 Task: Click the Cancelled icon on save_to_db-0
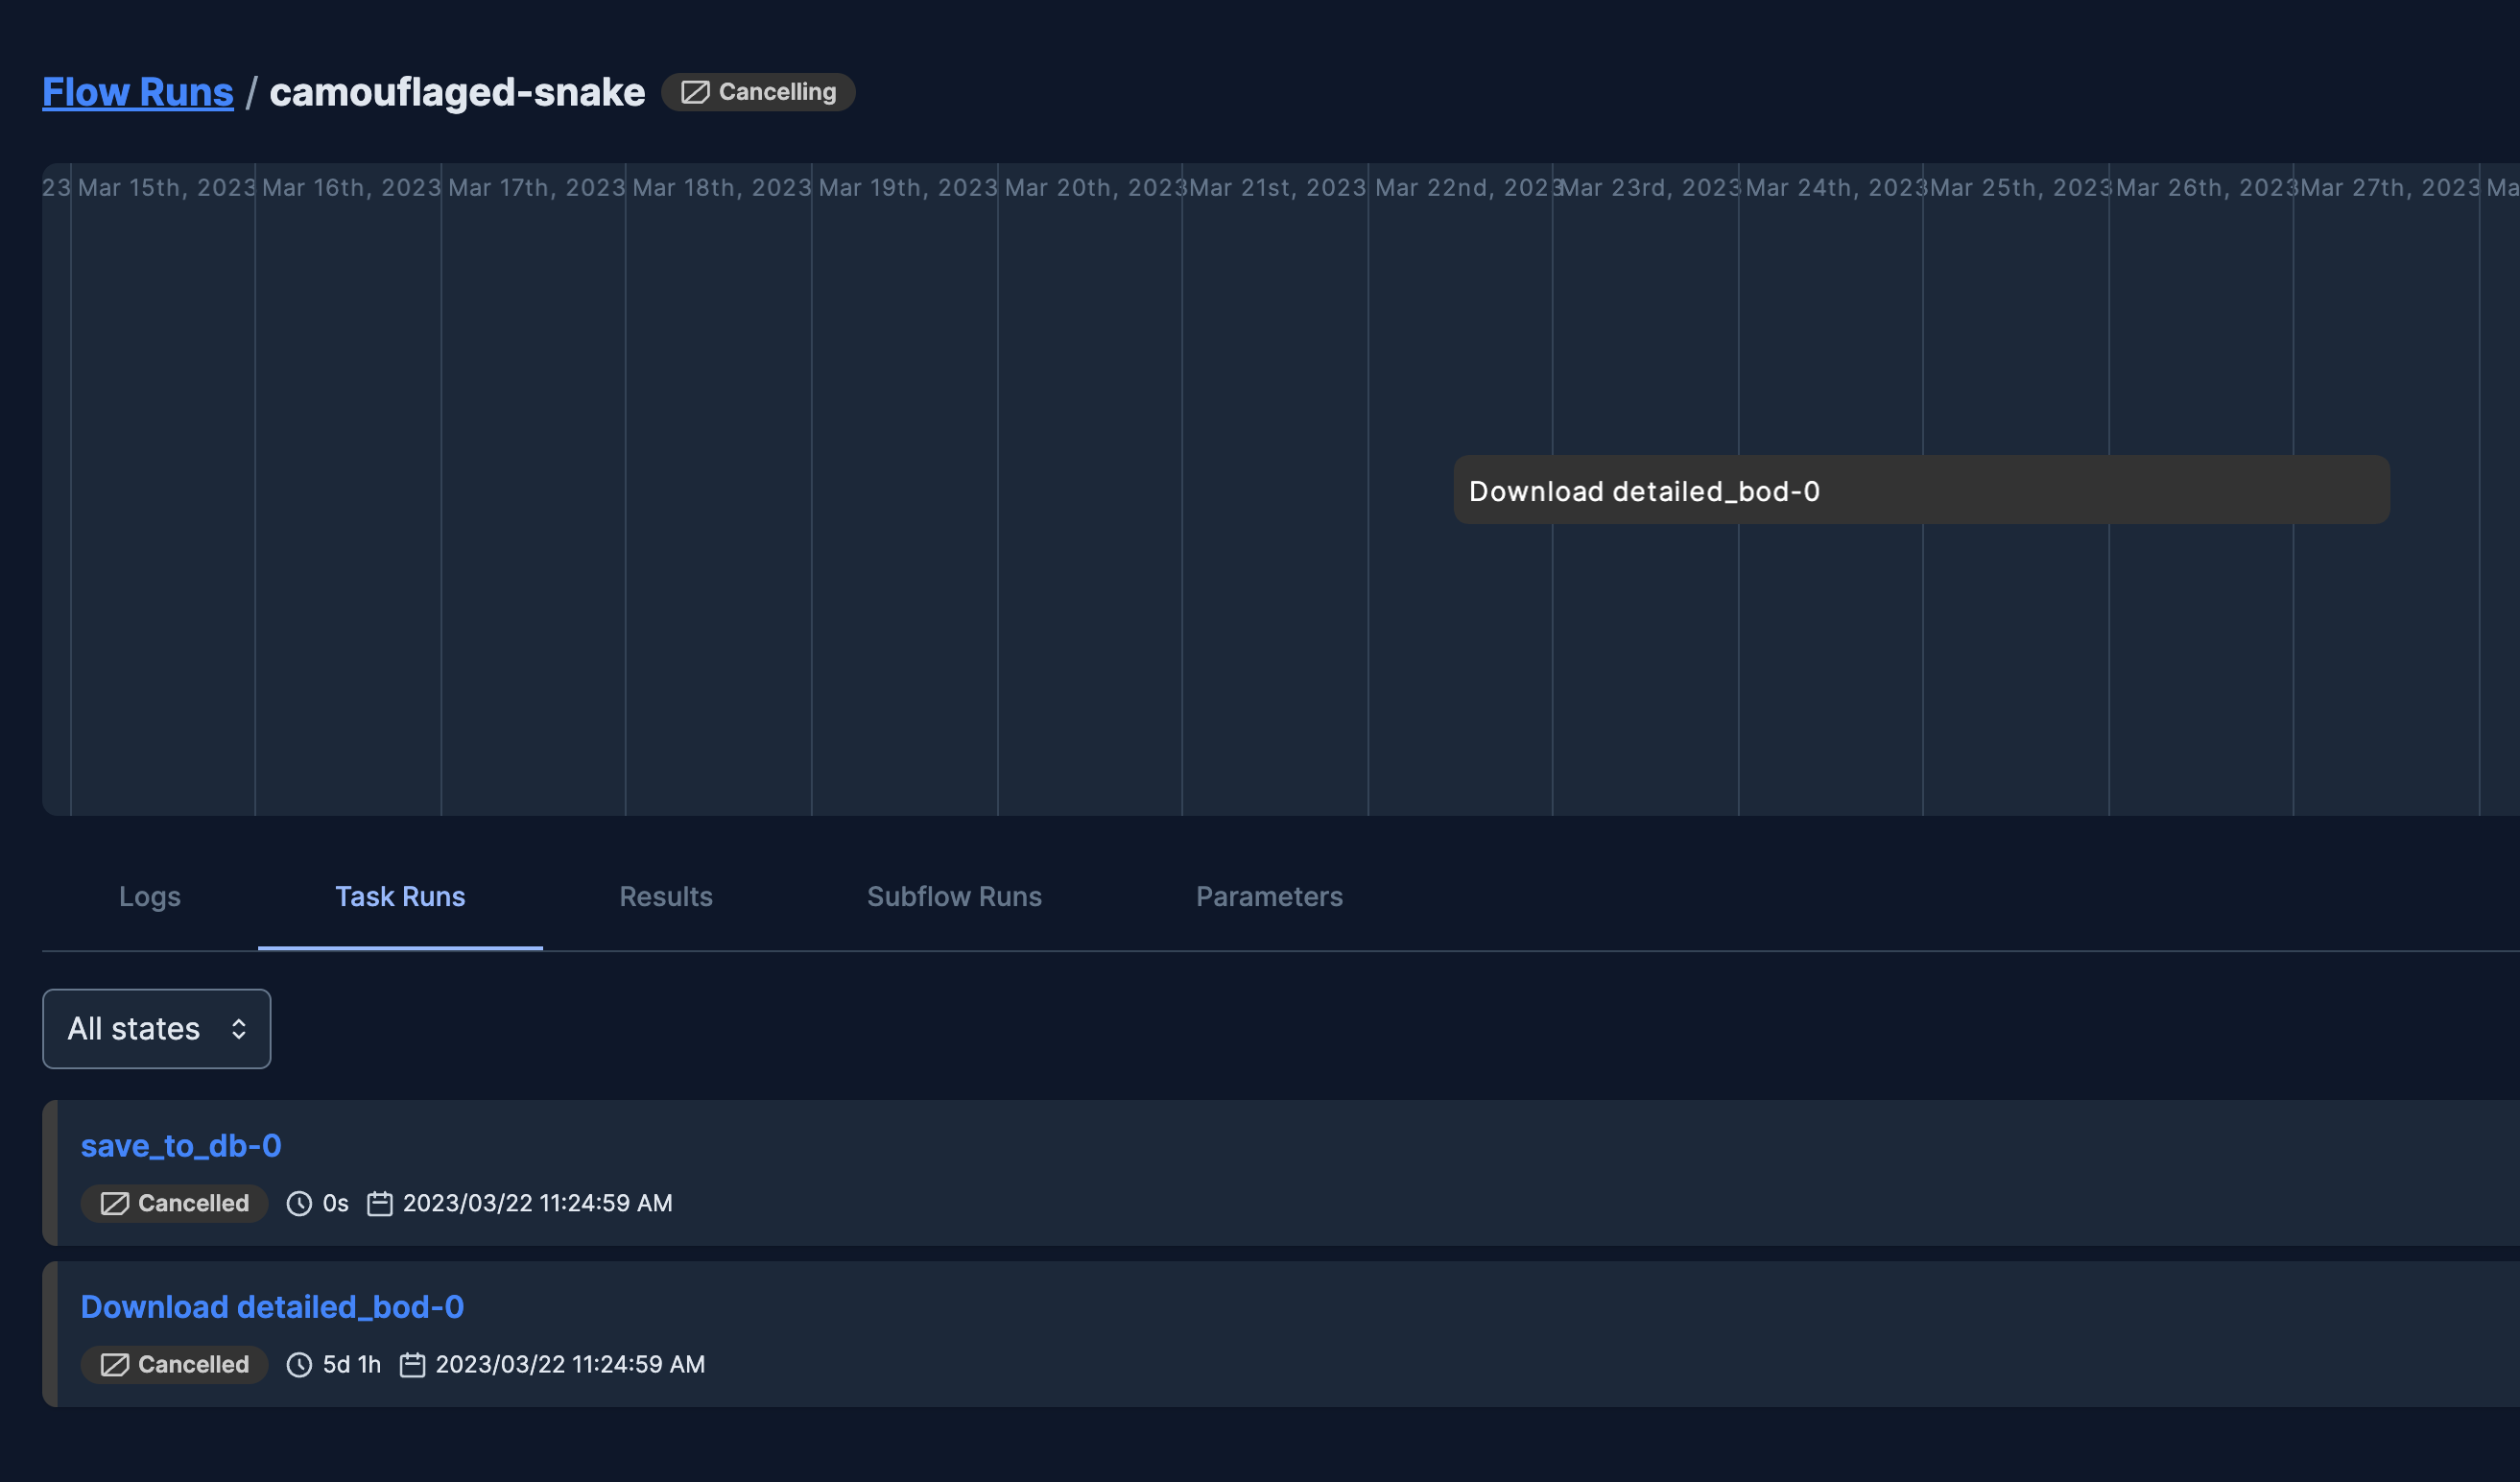(115, 1203)
